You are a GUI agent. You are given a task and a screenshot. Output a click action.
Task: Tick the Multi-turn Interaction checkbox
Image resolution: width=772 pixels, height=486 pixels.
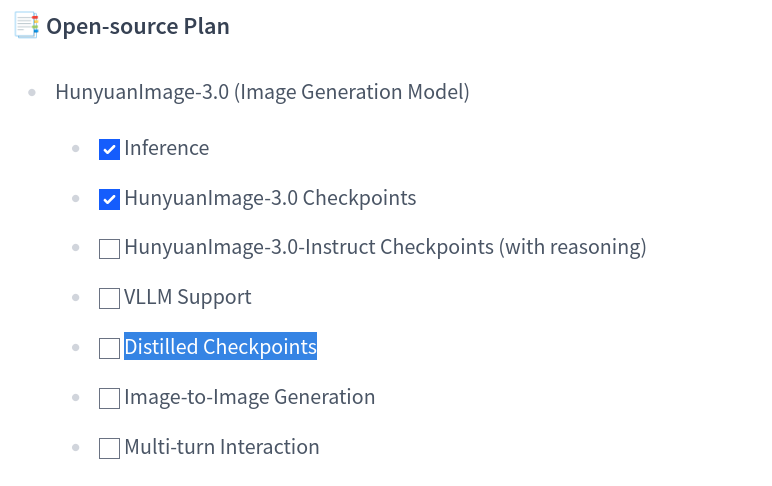[x=109, y=449]
